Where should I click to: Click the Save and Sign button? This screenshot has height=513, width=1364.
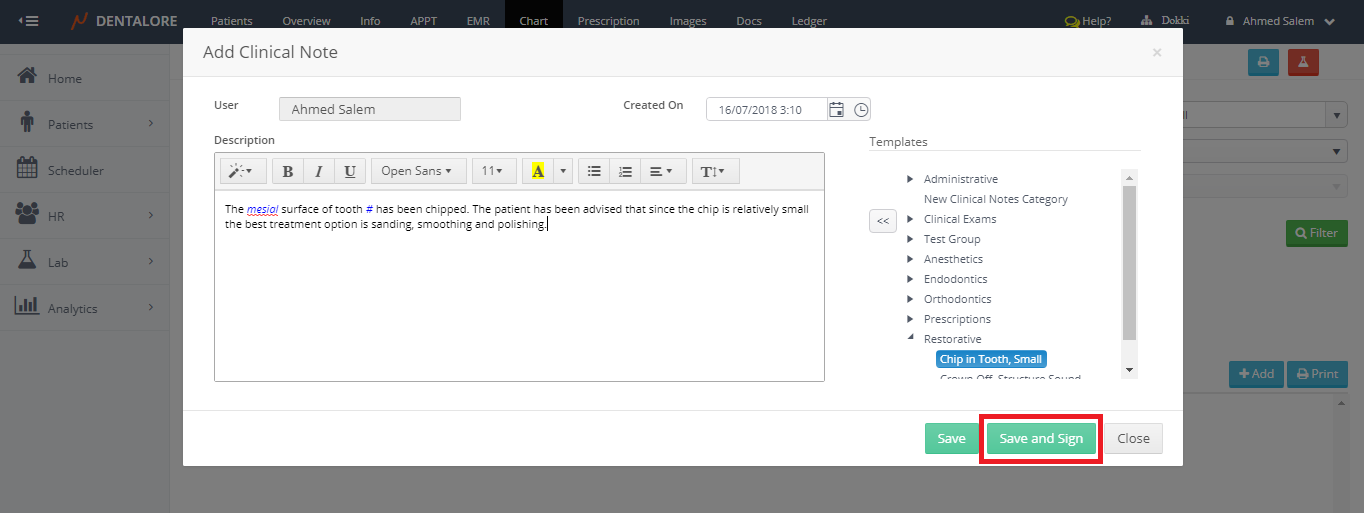coord(1041,438)
